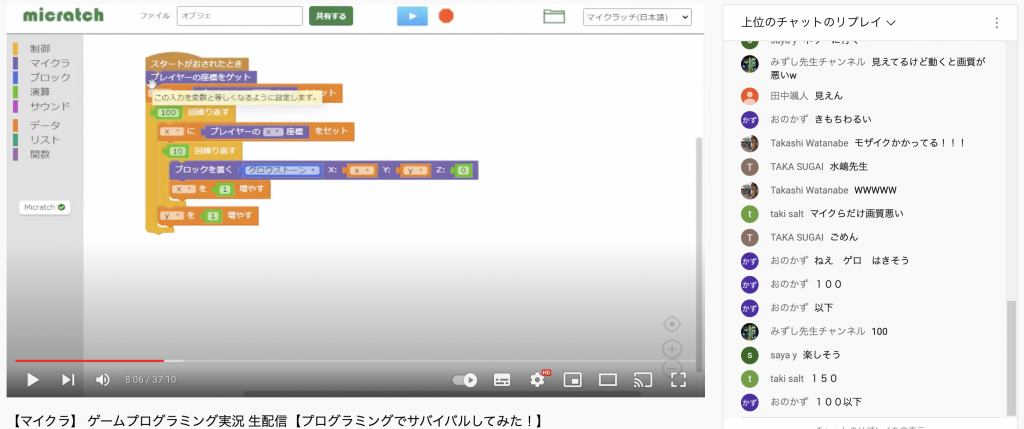The width and height of the screenshot is (1024, 429).
Task: Open the X: variable dropdown in ブロックを置く
Action: coord(361,170)
